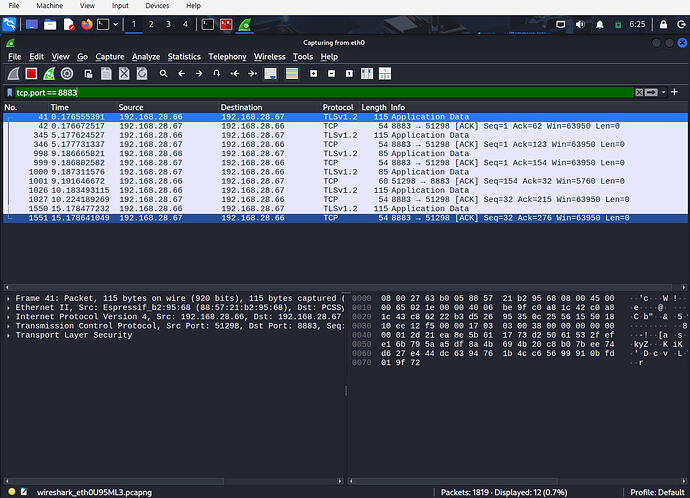Reload this capture file icon
The image size is (690, 498).
[x=142, y=73]
